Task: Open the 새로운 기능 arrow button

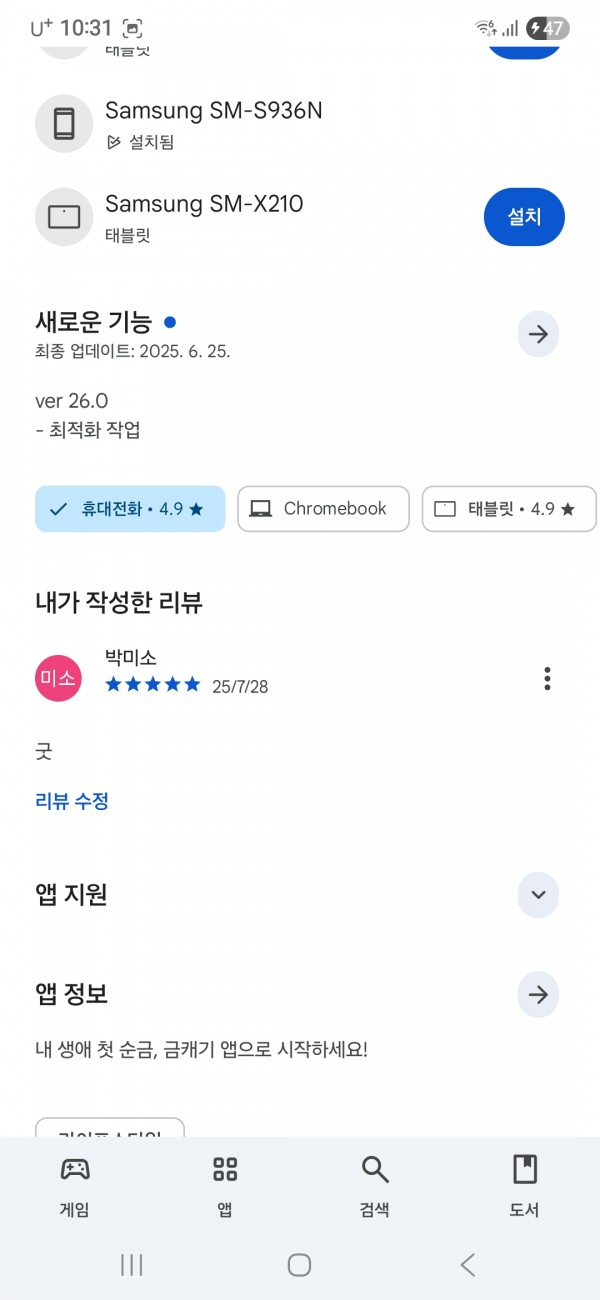Action: pos(538,334)
